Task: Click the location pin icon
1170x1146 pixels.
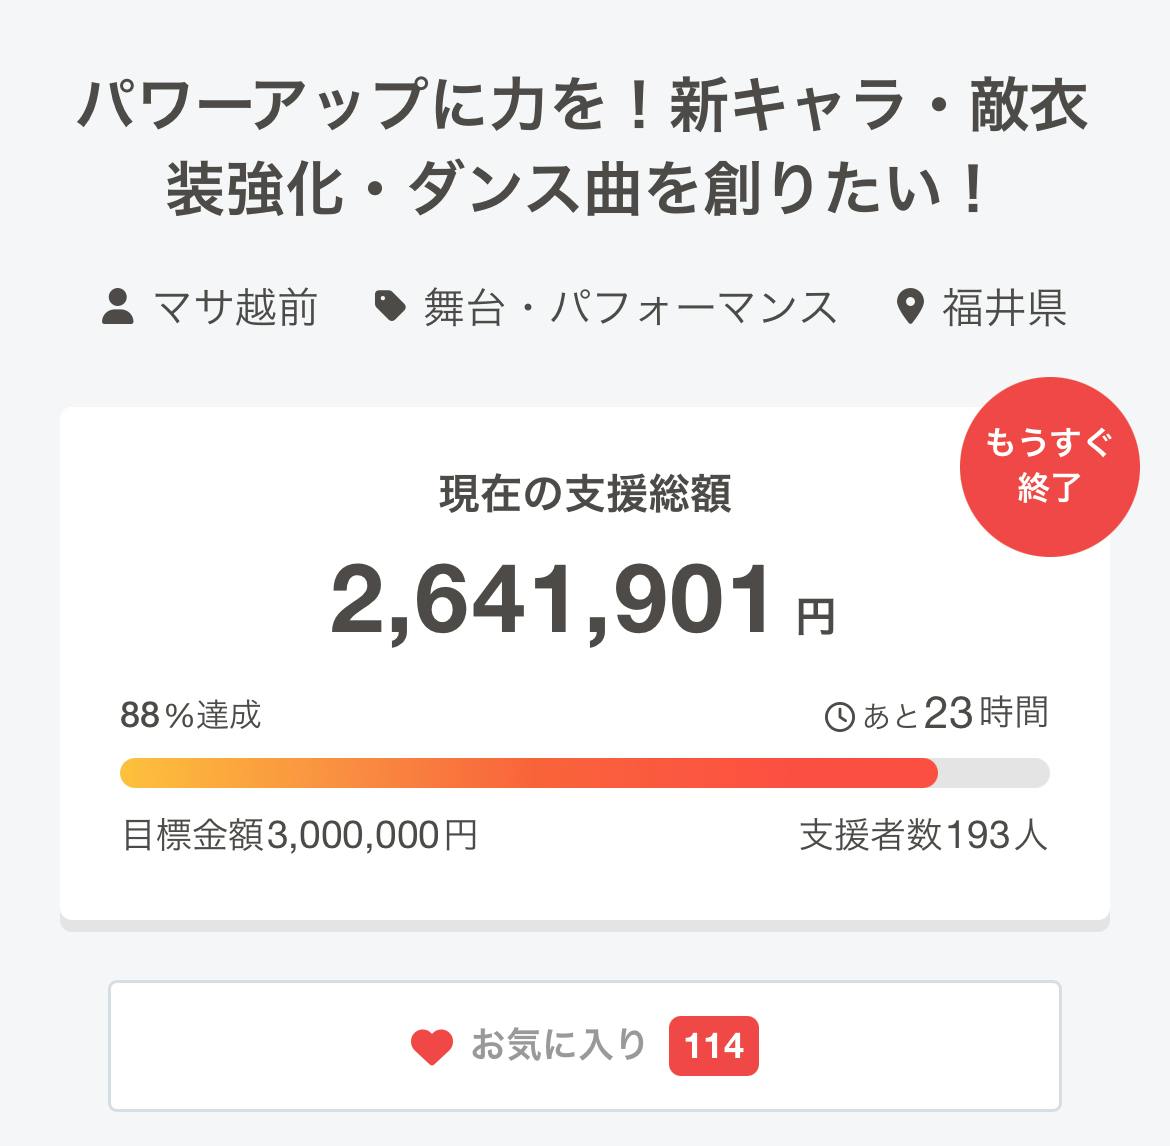Action: click(x=910, y=307)
